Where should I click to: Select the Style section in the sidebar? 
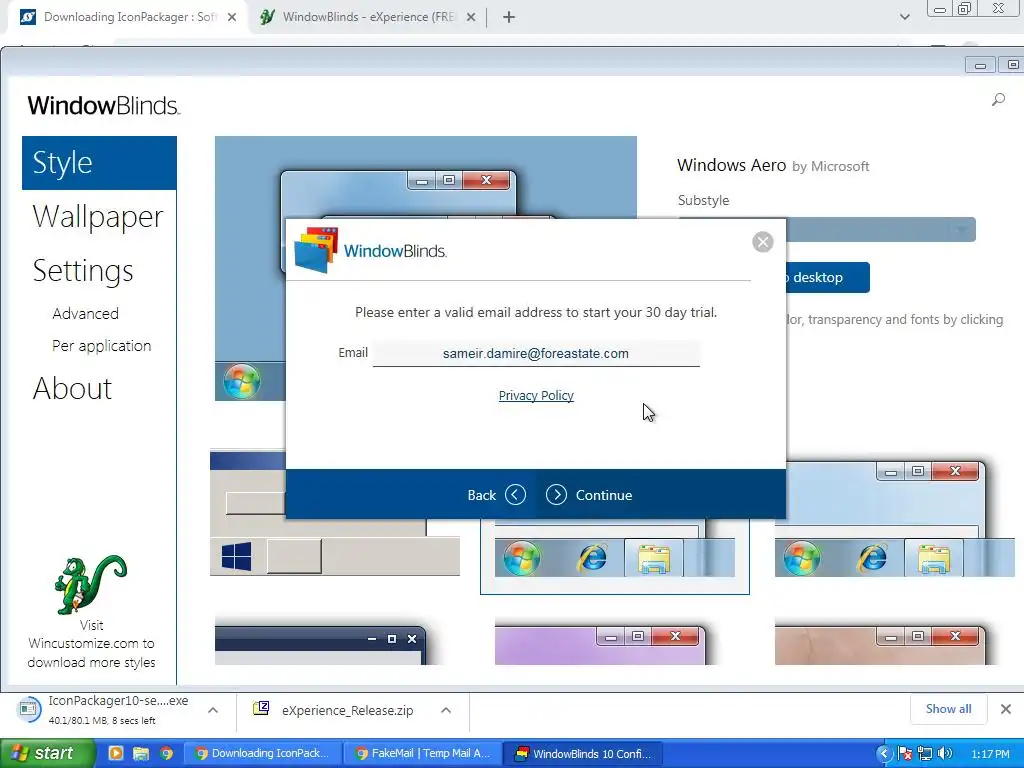click(x=99, y=163)
